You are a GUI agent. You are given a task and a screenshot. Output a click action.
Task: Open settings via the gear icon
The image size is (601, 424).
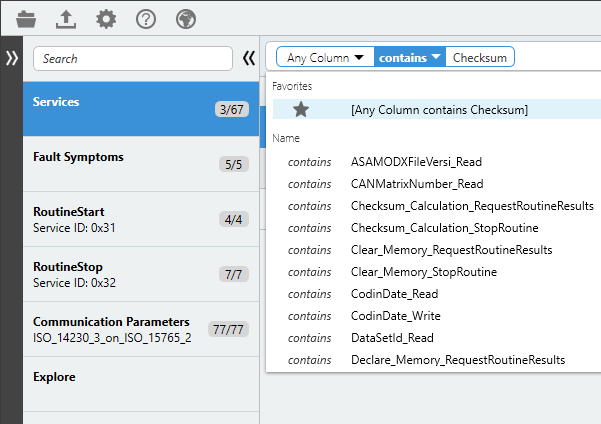click(106, 19)
